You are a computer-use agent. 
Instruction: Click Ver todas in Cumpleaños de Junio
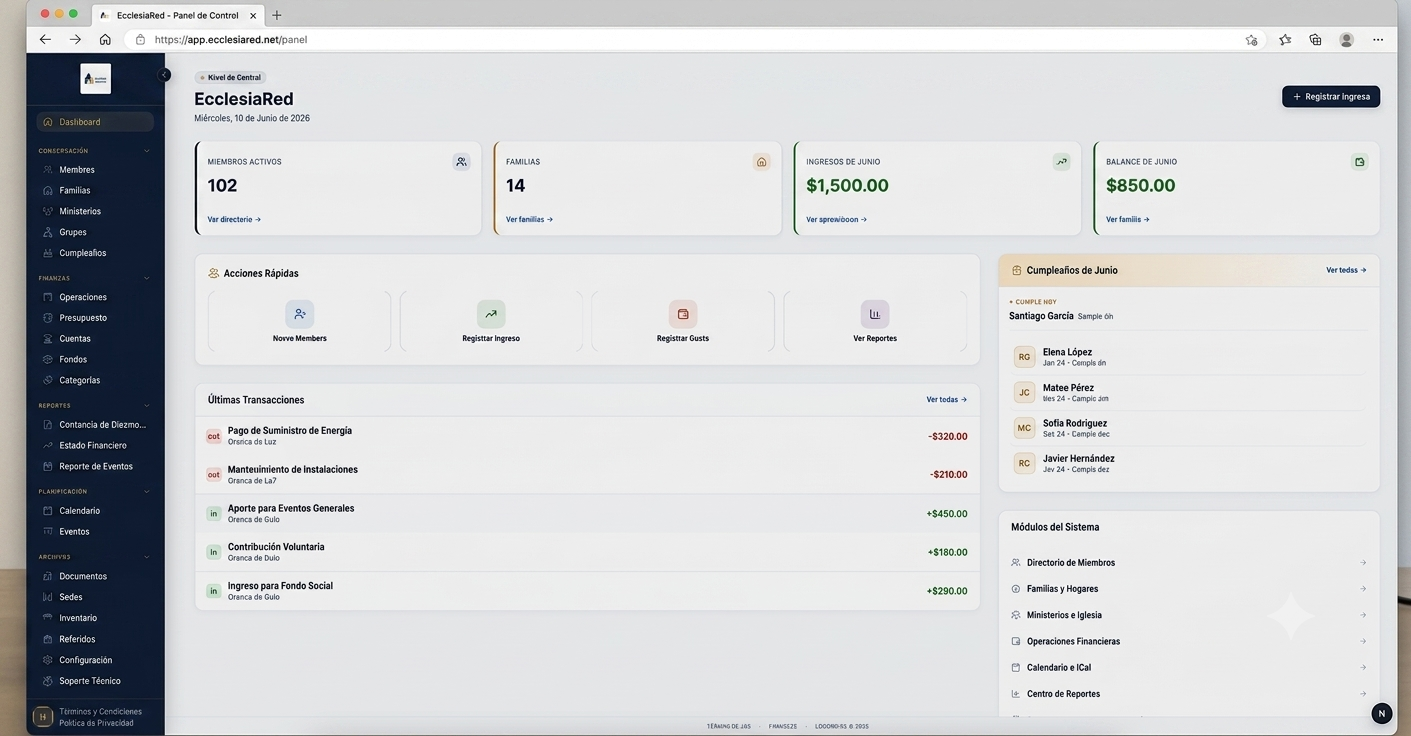coord(1346,270)
